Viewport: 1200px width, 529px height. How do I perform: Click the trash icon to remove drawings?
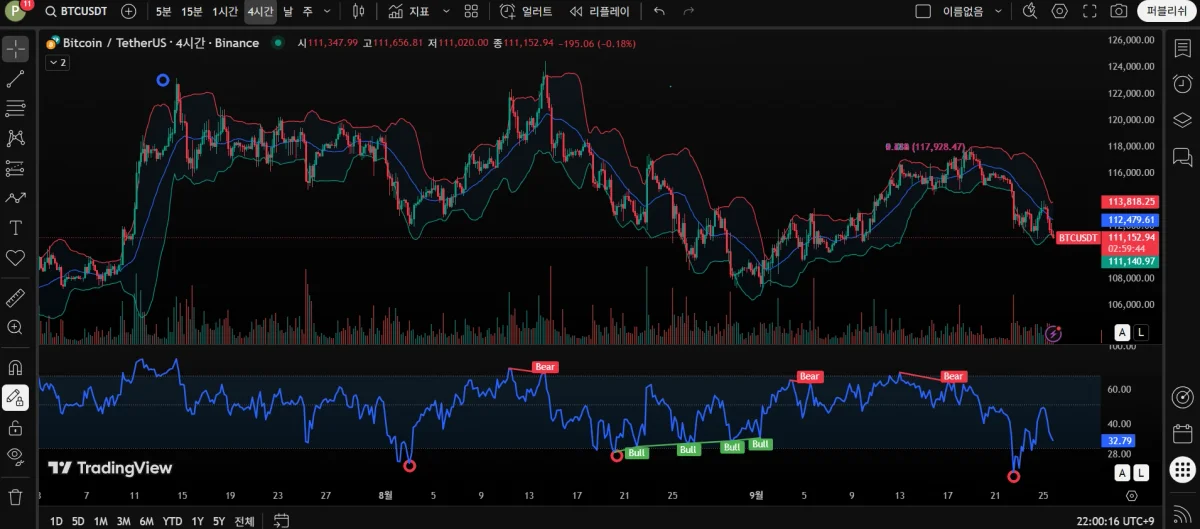pos(15,497)
